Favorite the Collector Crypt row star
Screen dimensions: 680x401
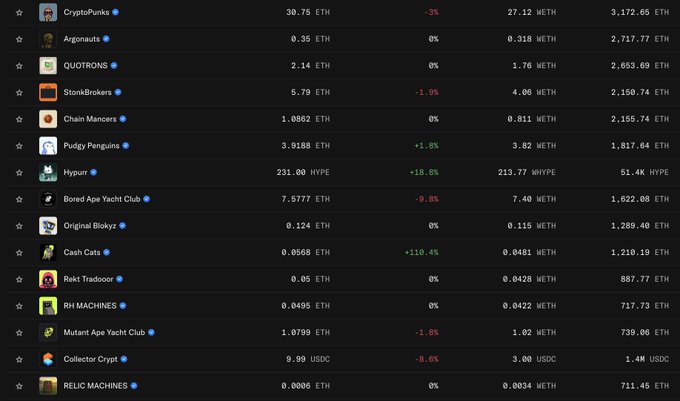click(19, 359)
